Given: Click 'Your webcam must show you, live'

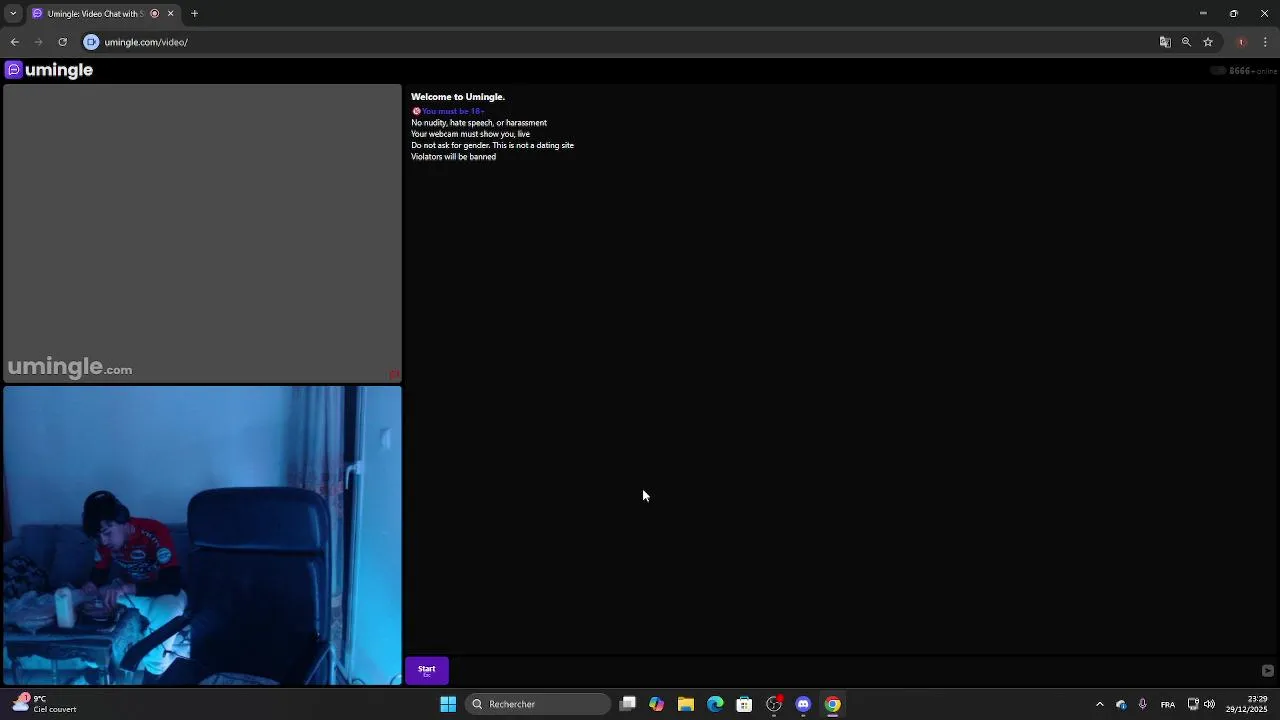Looking at the screenshot, I should [x=470, y=134].
